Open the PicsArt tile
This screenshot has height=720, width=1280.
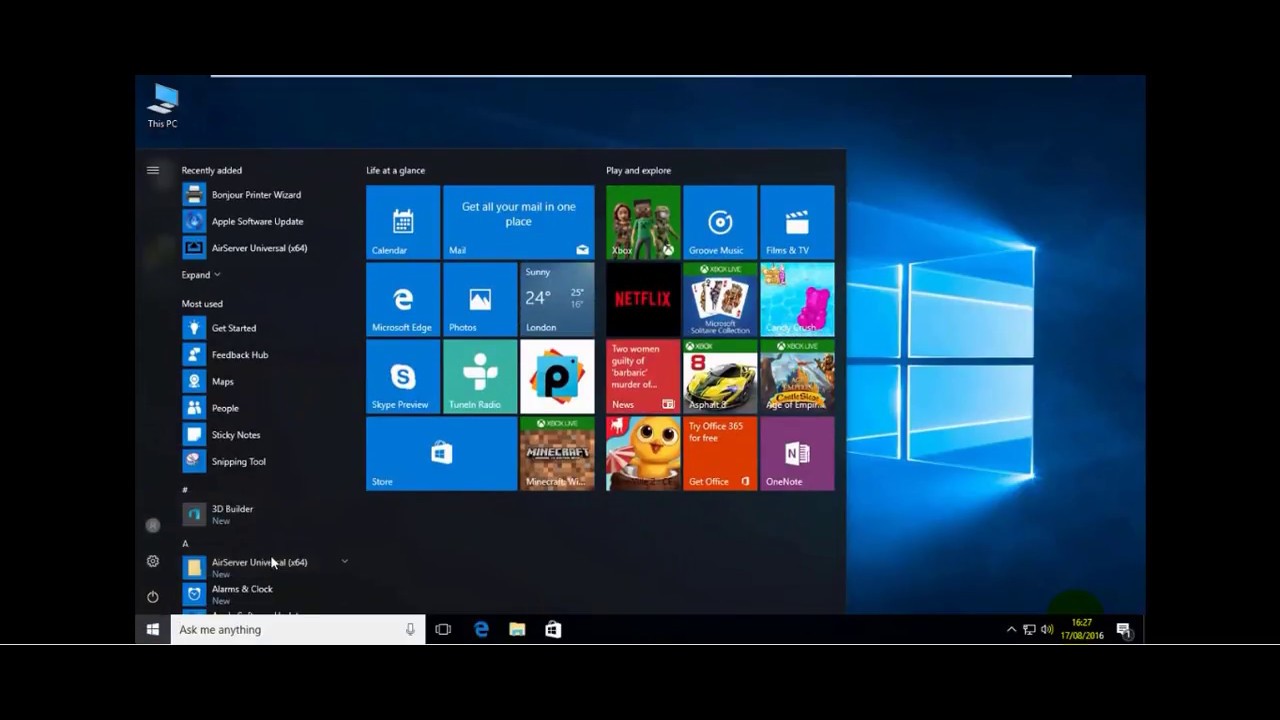coord(557,376)
